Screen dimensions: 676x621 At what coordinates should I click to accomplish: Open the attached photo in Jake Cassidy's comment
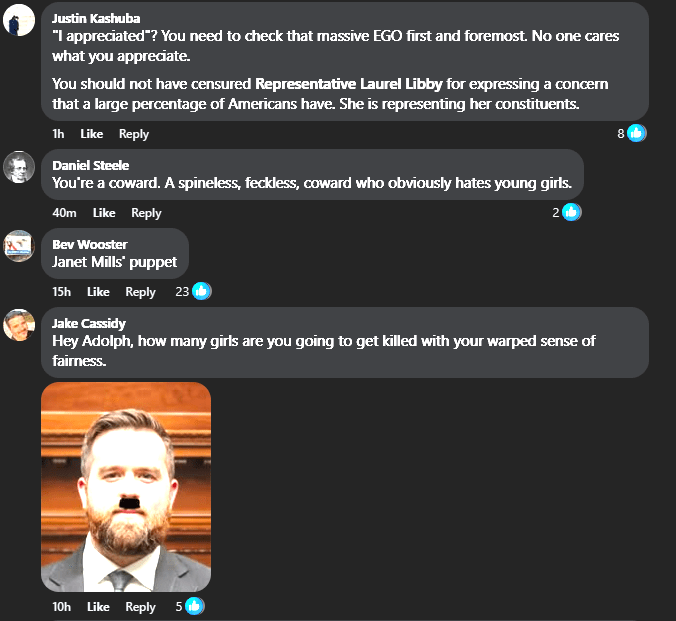tap(126, 486)
